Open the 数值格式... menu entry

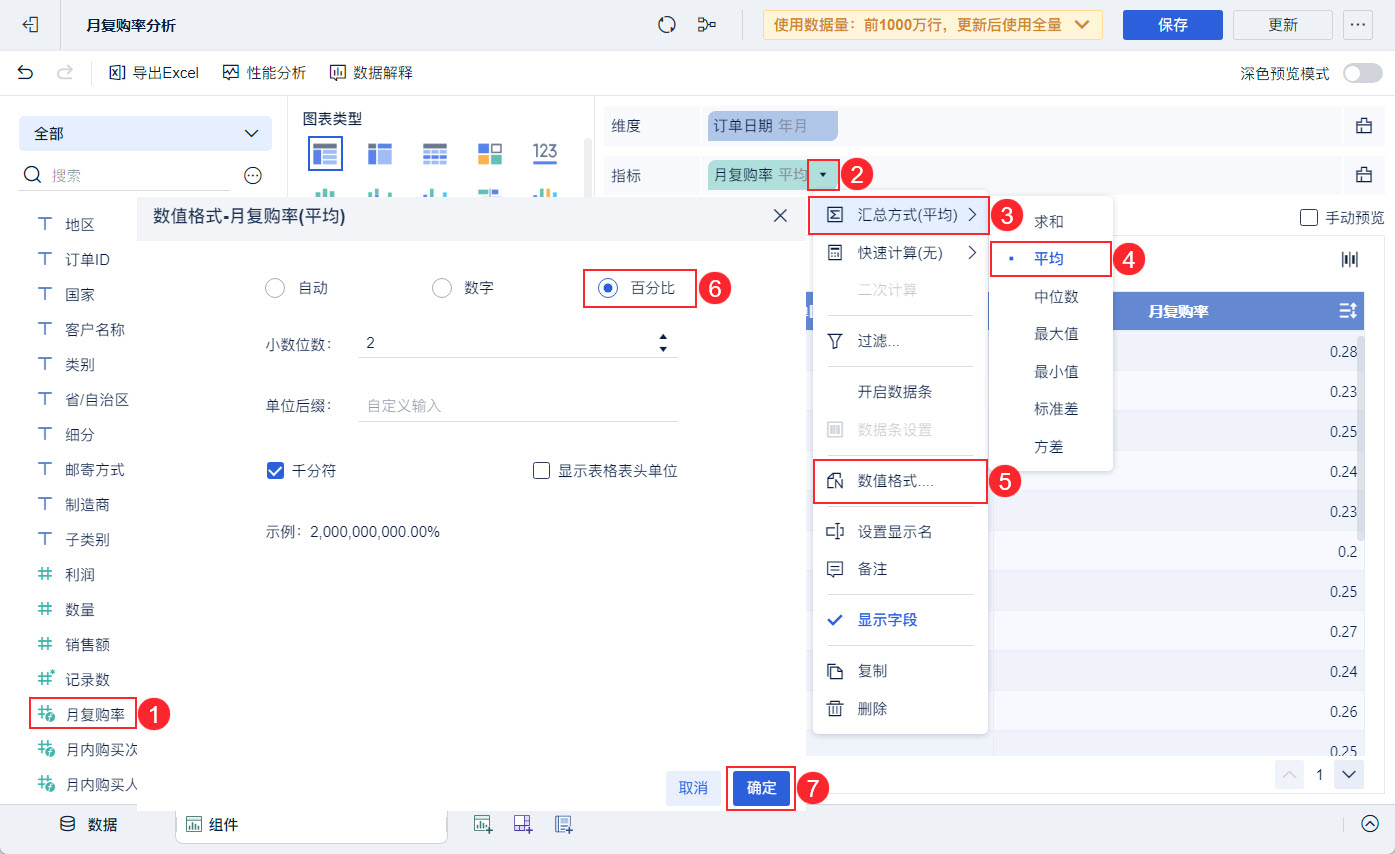pyautogui.click(x=900, y=481)
